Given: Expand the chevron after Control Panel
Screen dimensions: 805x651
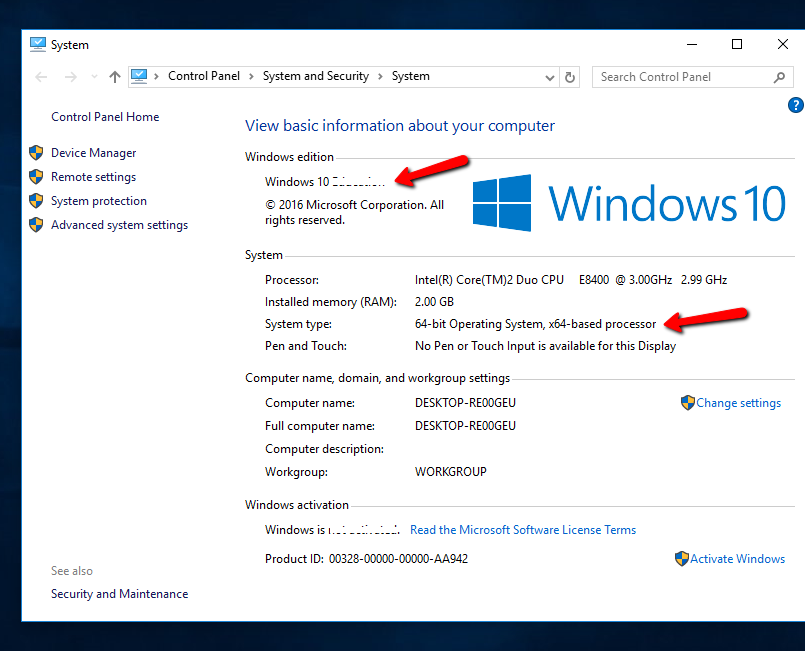Looking at the screenshot, I should click(x=252, y=76).
